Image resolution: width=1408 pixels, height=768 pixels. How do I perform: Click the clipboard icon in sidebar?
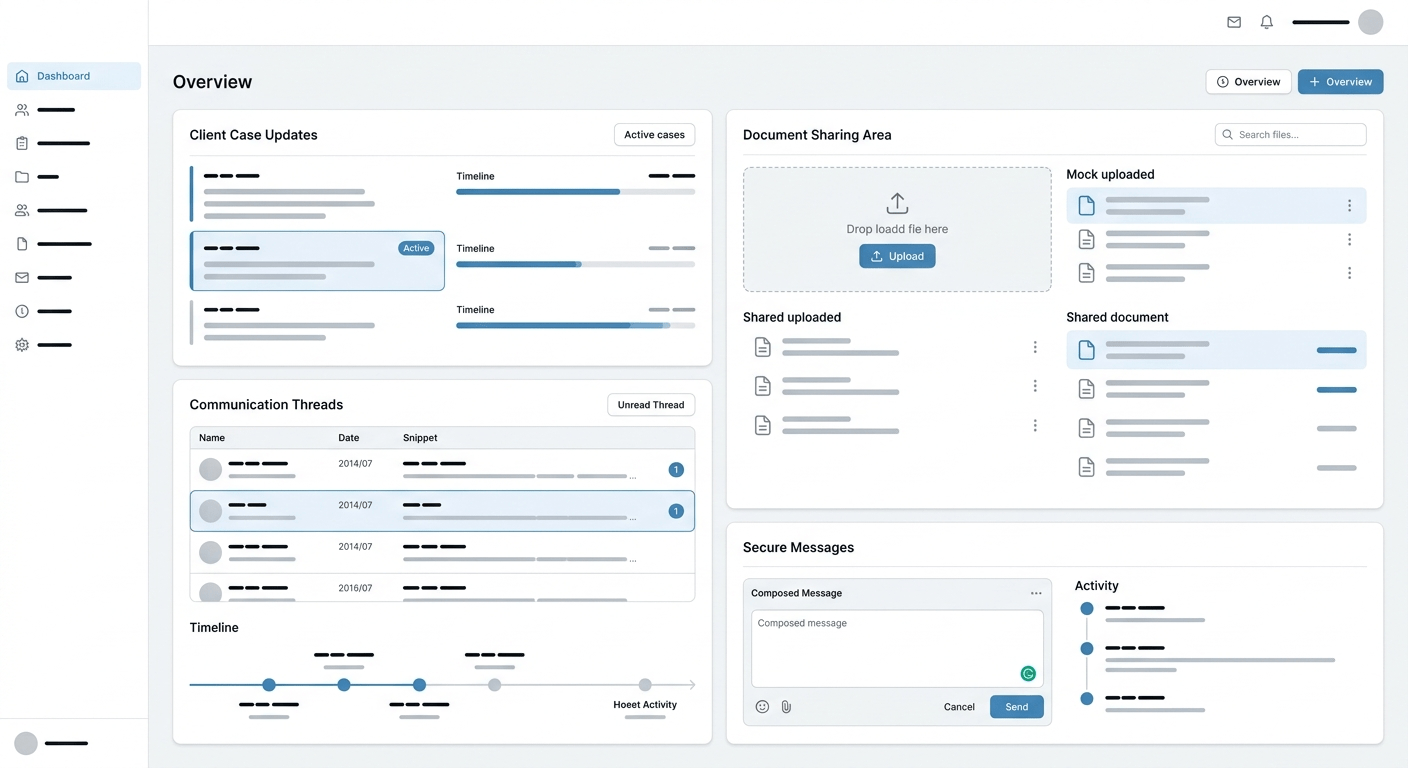click(x=22, y=143)
